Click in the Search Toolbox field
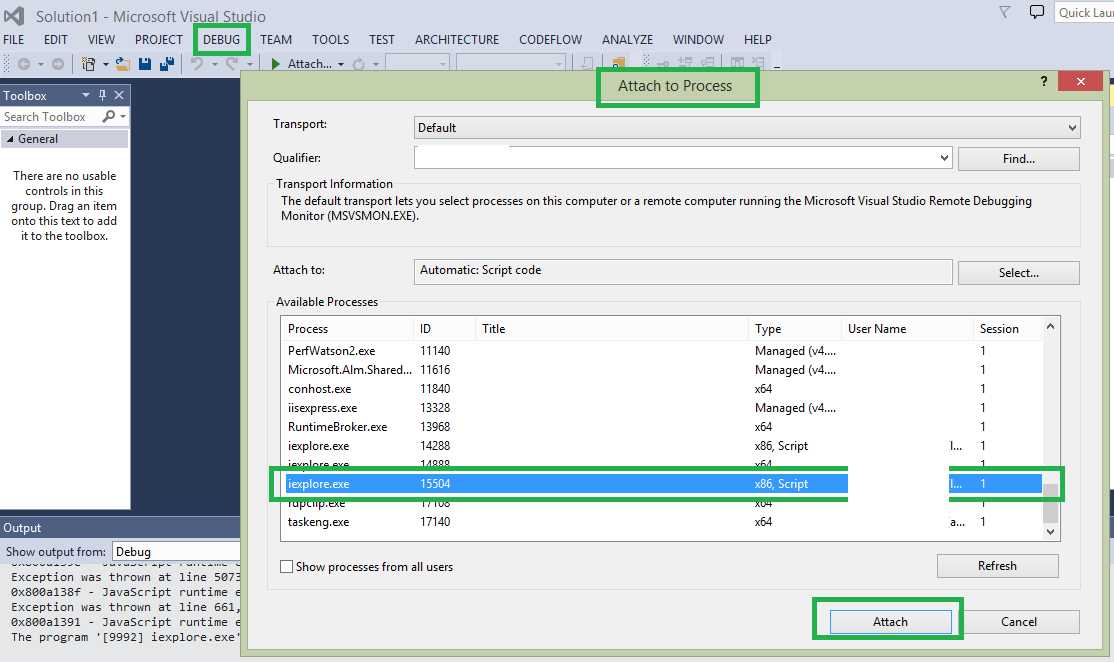The width and height of the screenshot is (1114, 662). point(51,116)
